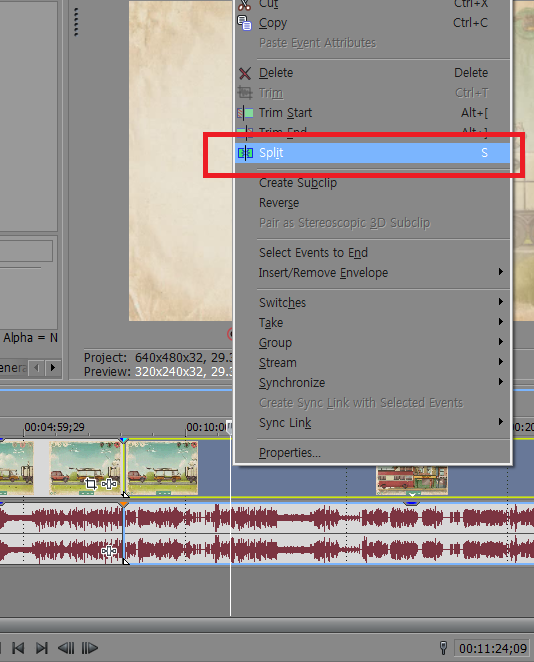The image size is (534, 662).
Task: Click the Trim Start icon
Action: [x=245, y=113]
